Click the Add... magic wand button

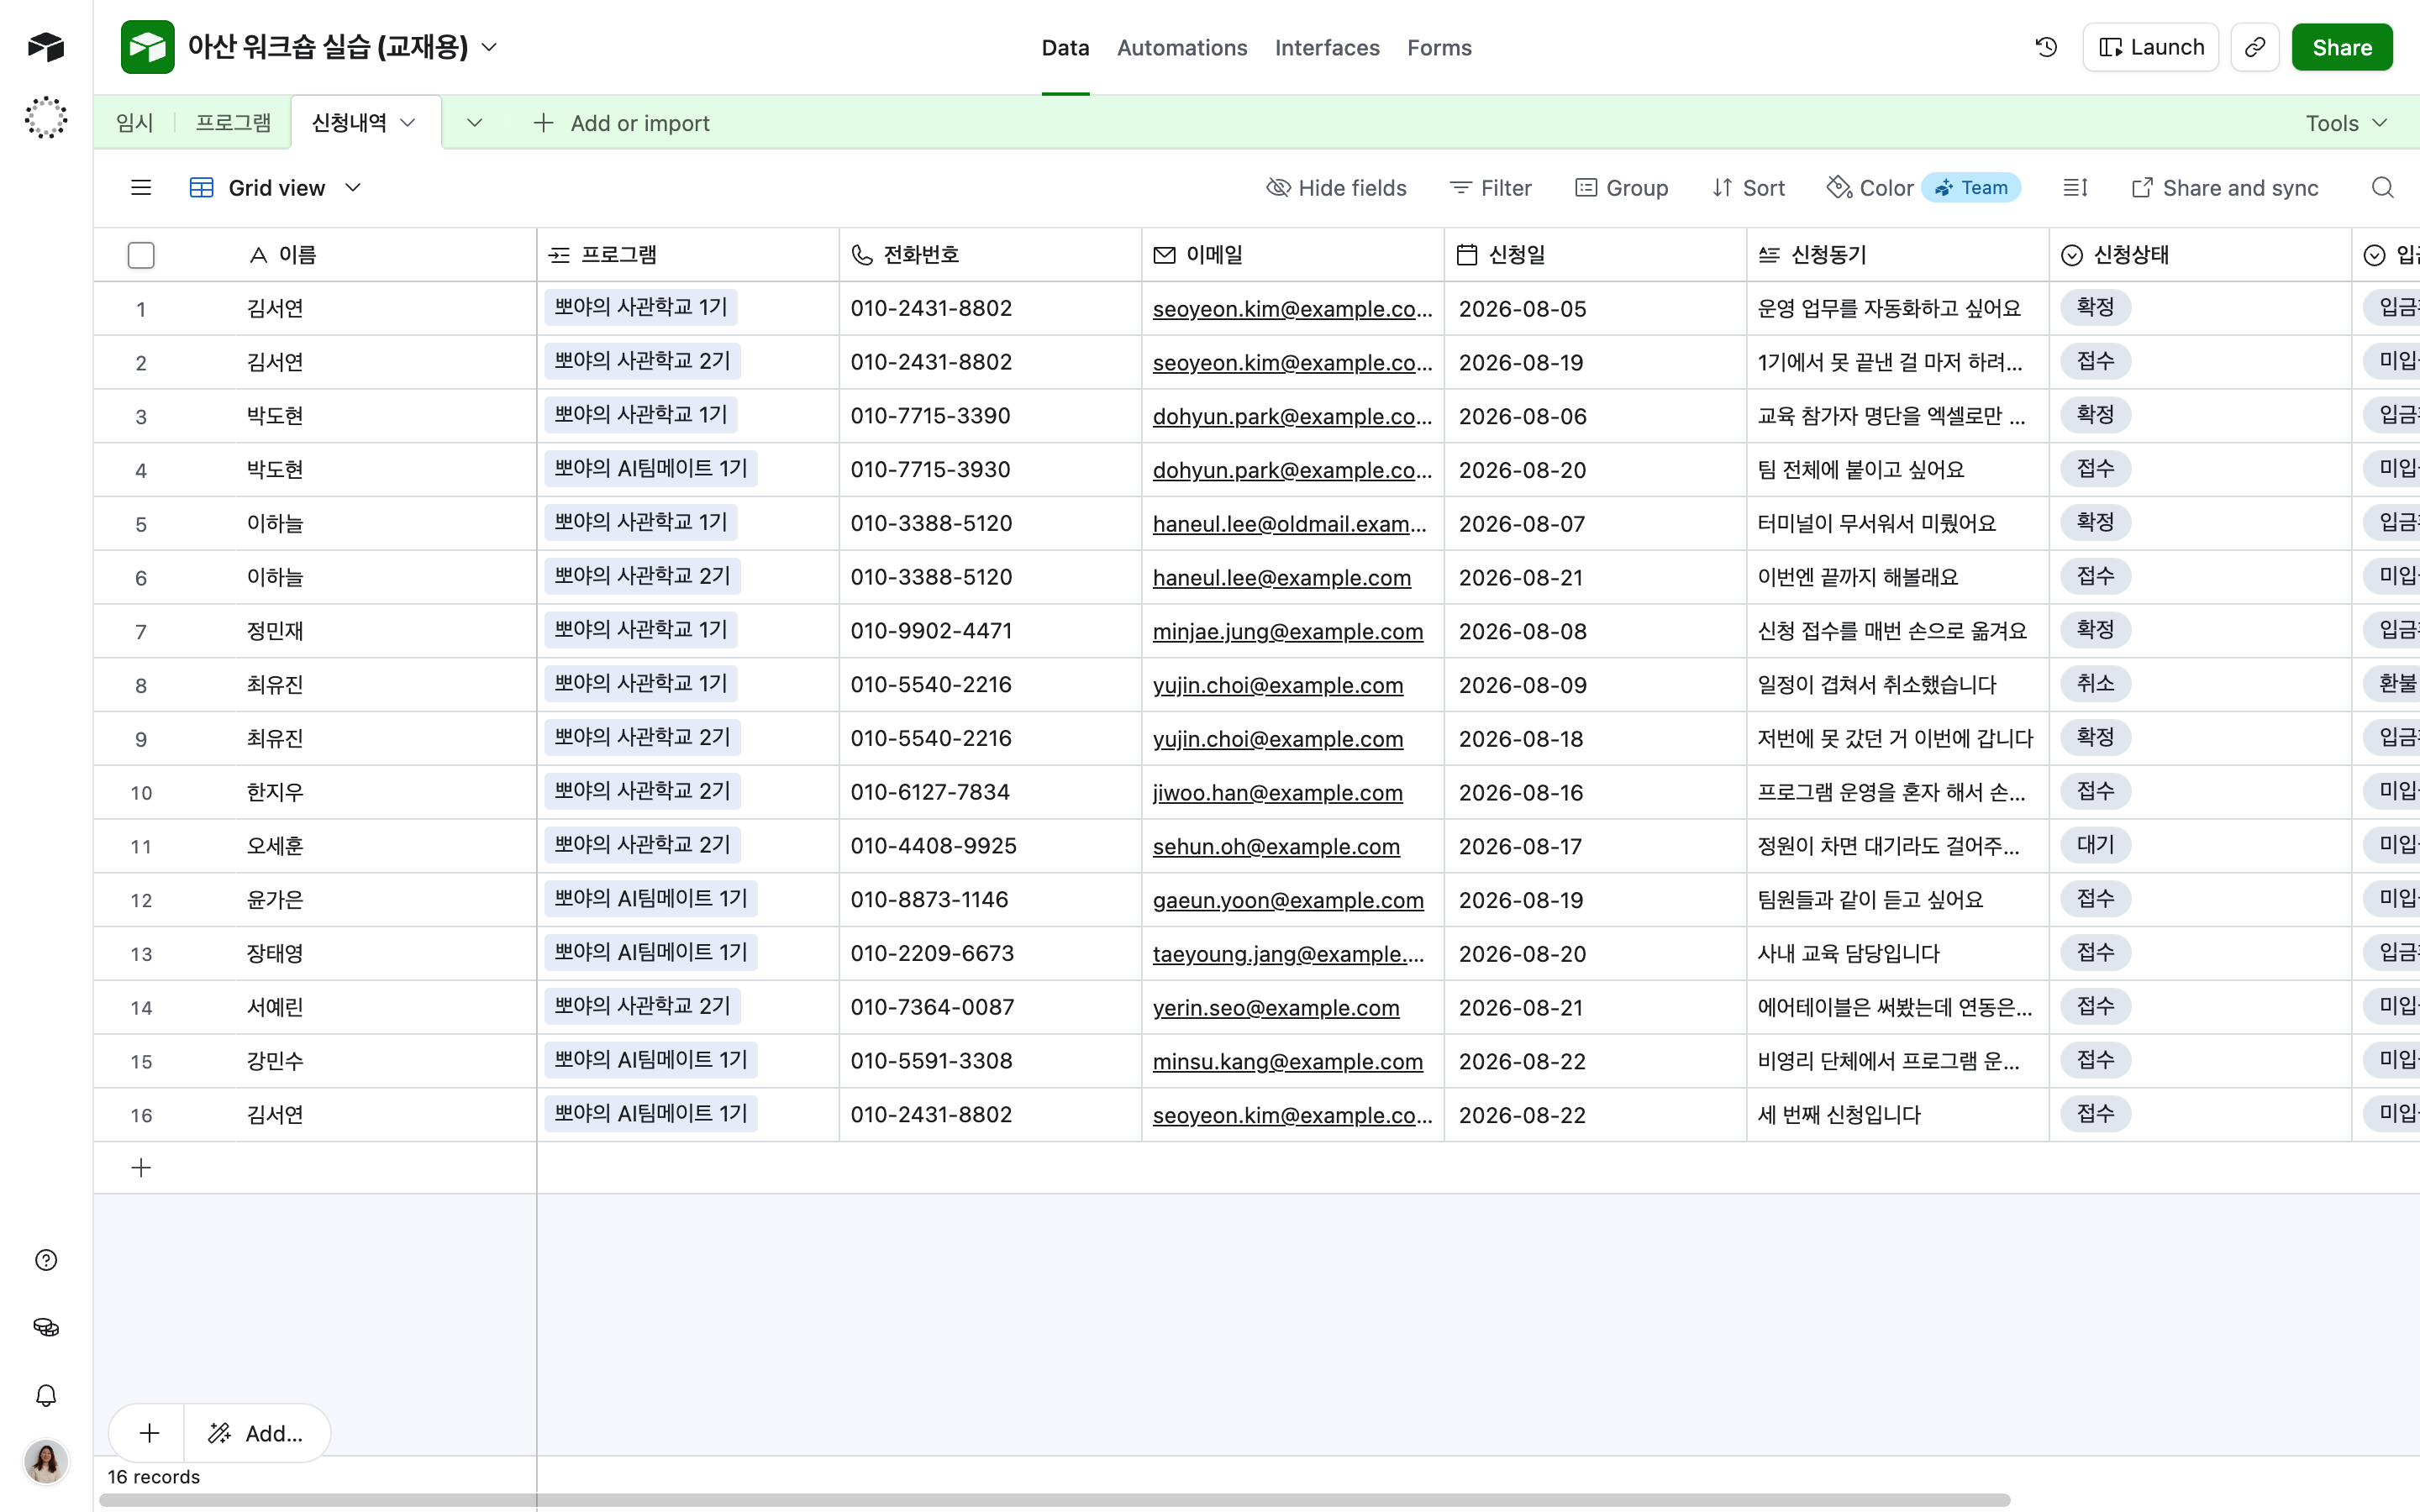256,1433
